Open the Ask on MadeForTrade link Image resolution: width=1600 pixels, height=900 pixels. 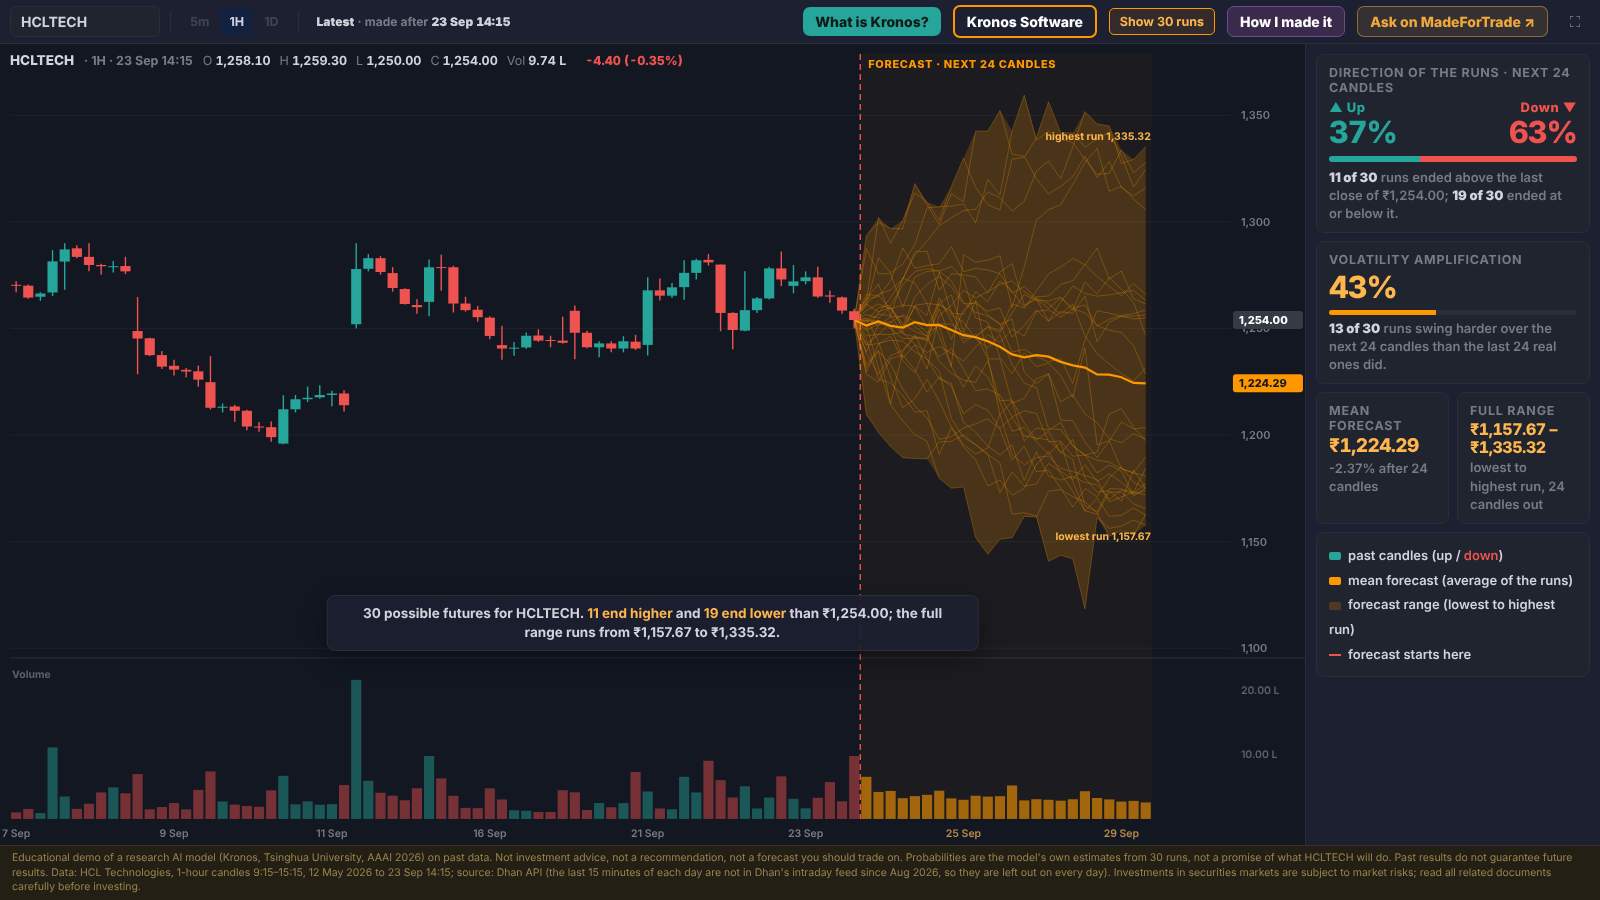click(1452, 22)
